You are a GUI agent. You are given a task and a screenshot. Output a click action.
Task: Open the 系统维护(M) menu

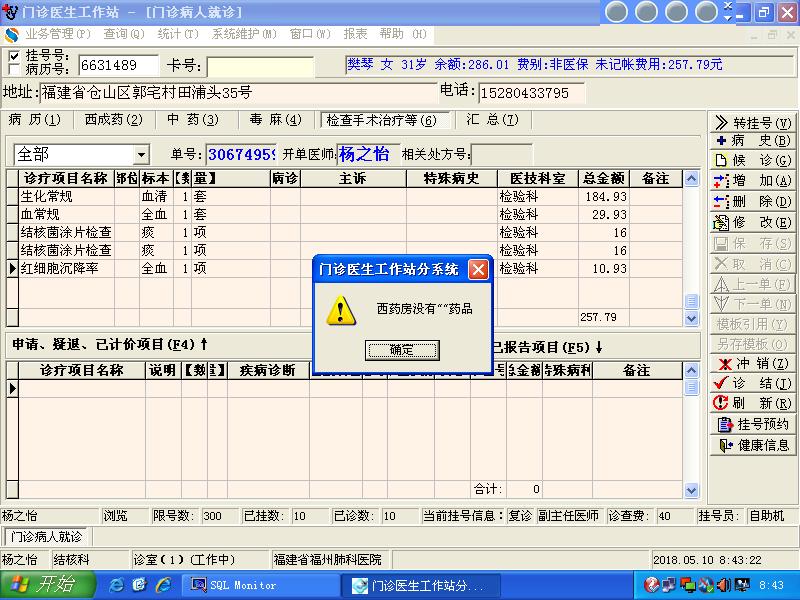point(244,34)
